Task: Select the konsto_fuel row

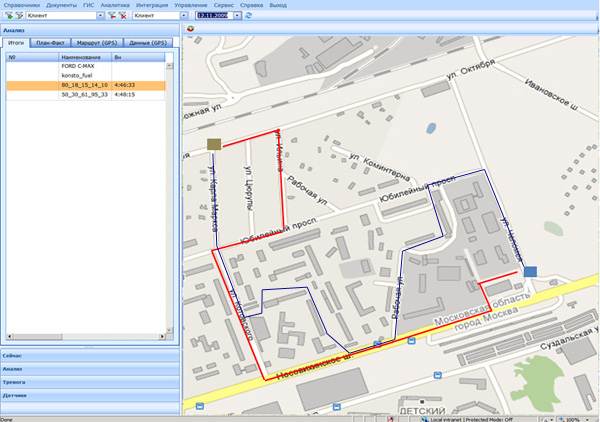Action: click(86, 75)
